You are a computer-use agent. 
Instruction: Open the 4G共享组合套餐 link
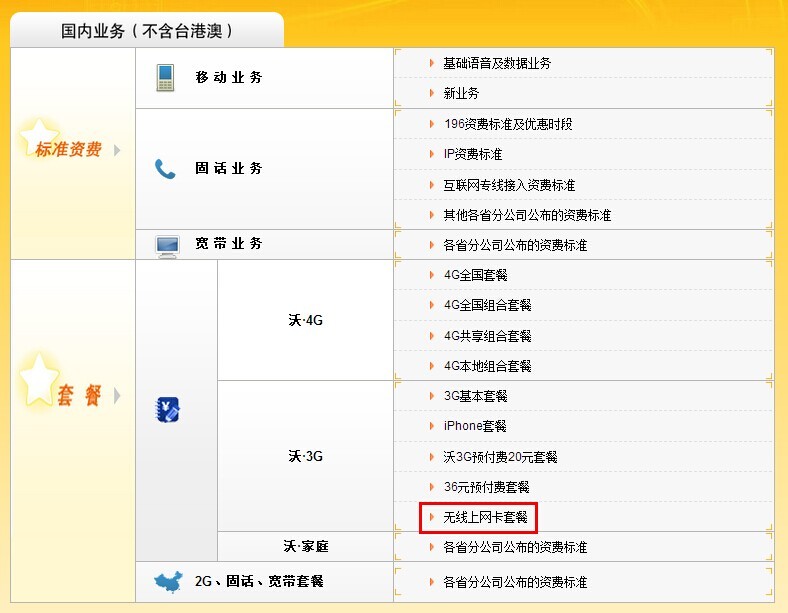click(x=487, y=336)
